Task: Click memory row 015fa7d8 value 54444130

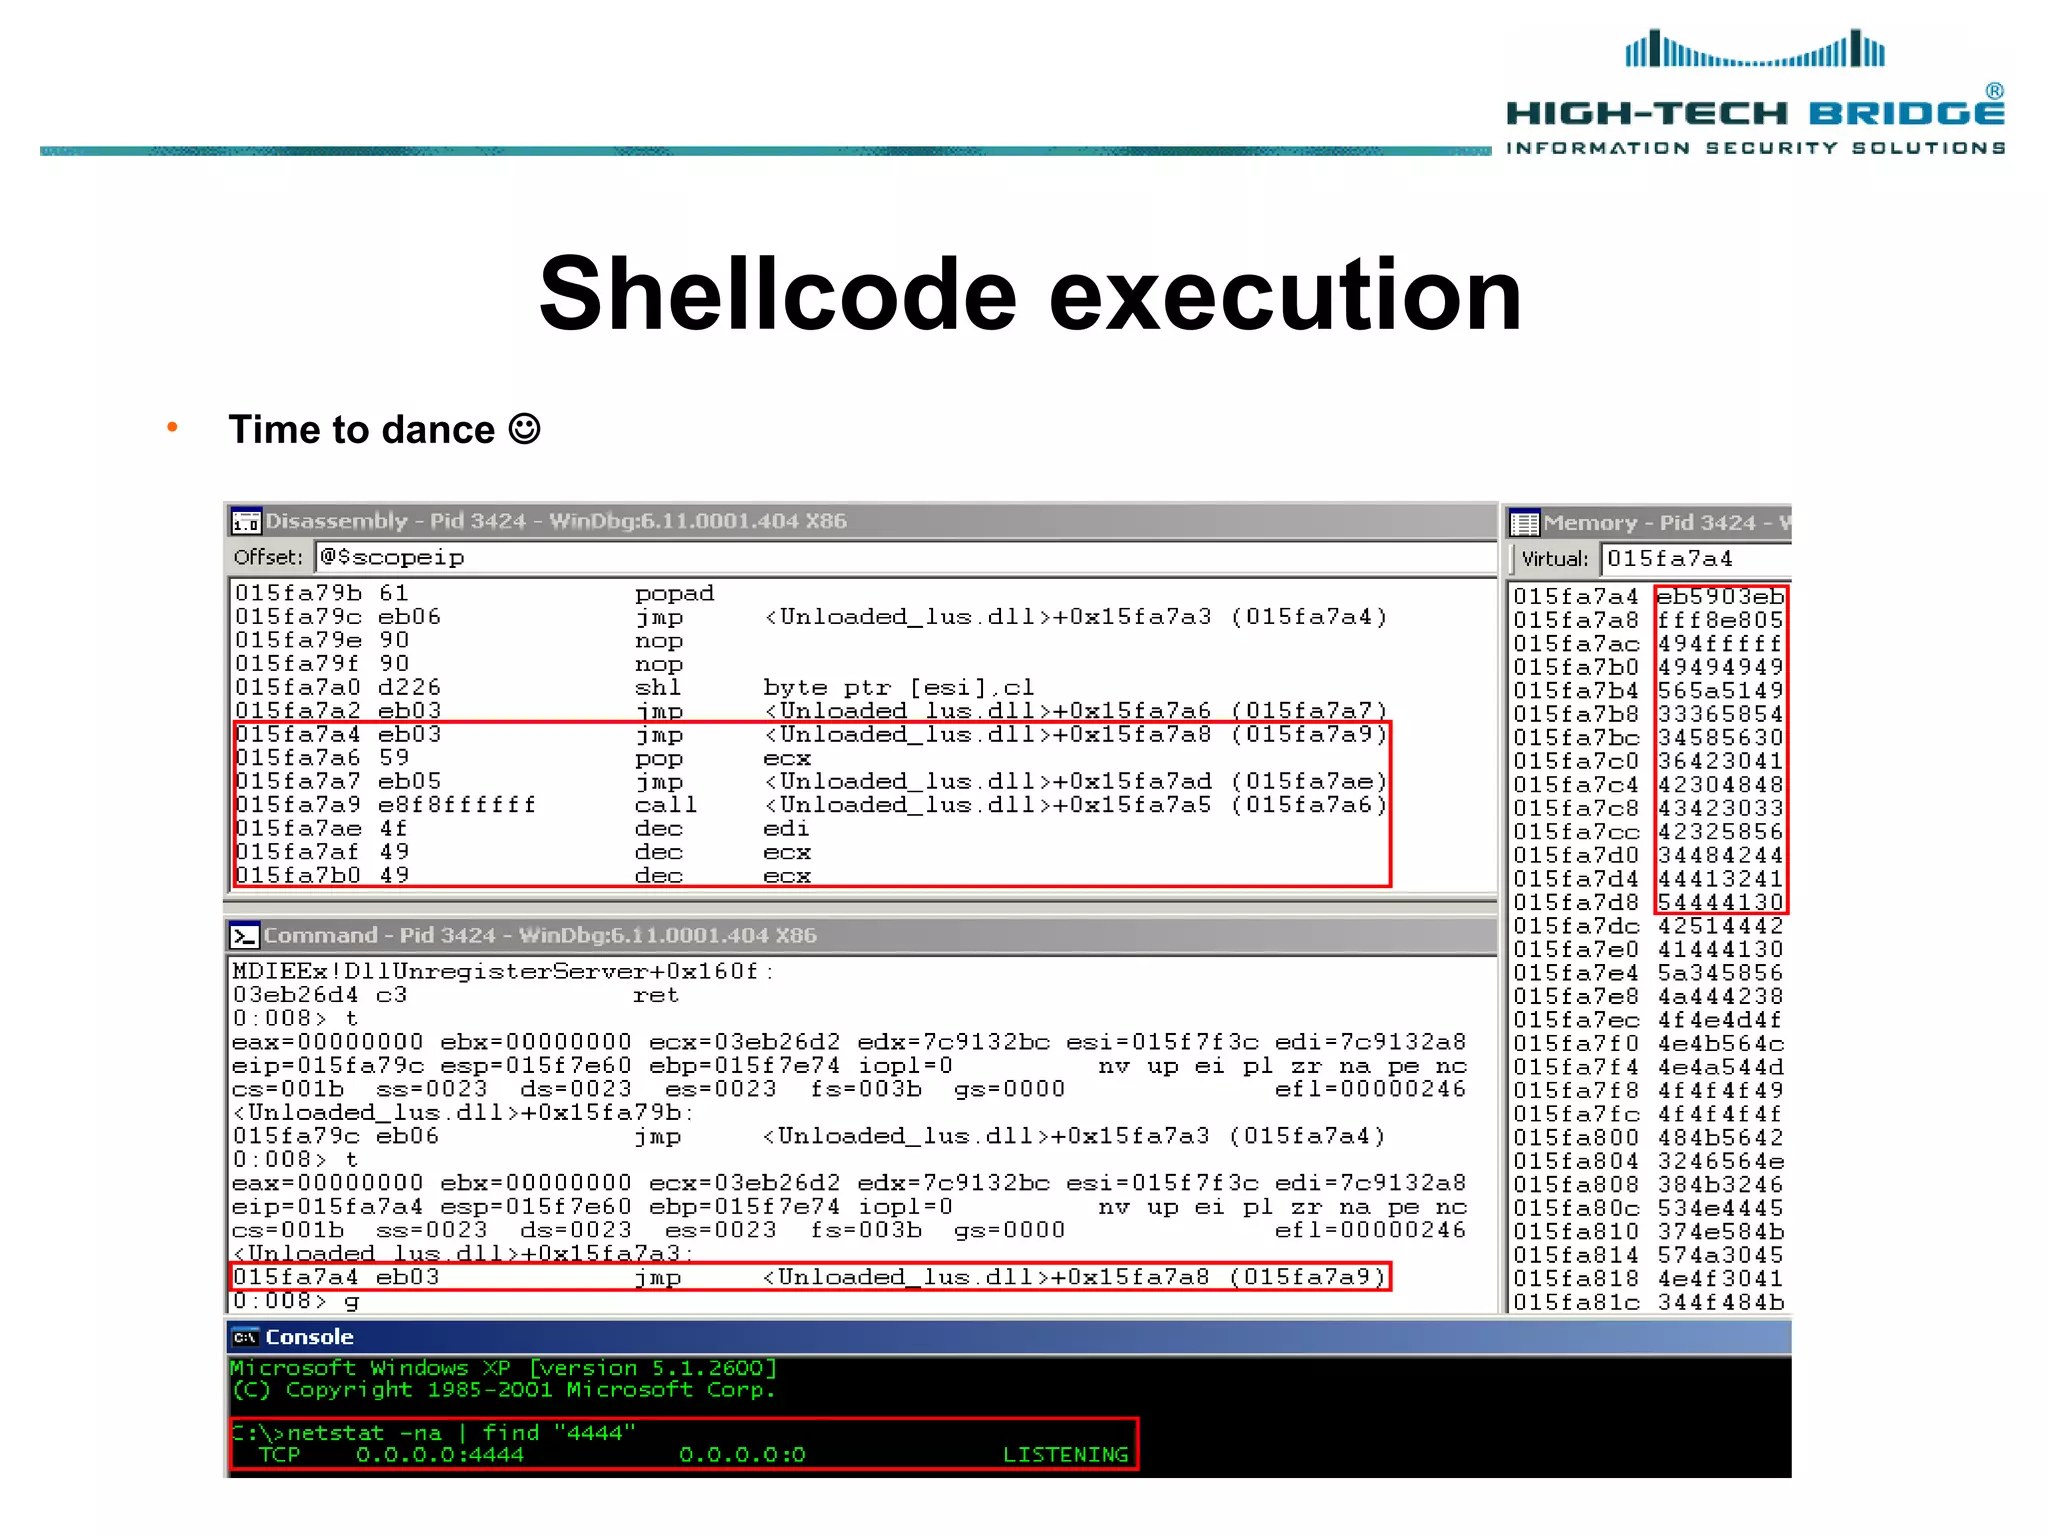Action: coord(1720,902)
